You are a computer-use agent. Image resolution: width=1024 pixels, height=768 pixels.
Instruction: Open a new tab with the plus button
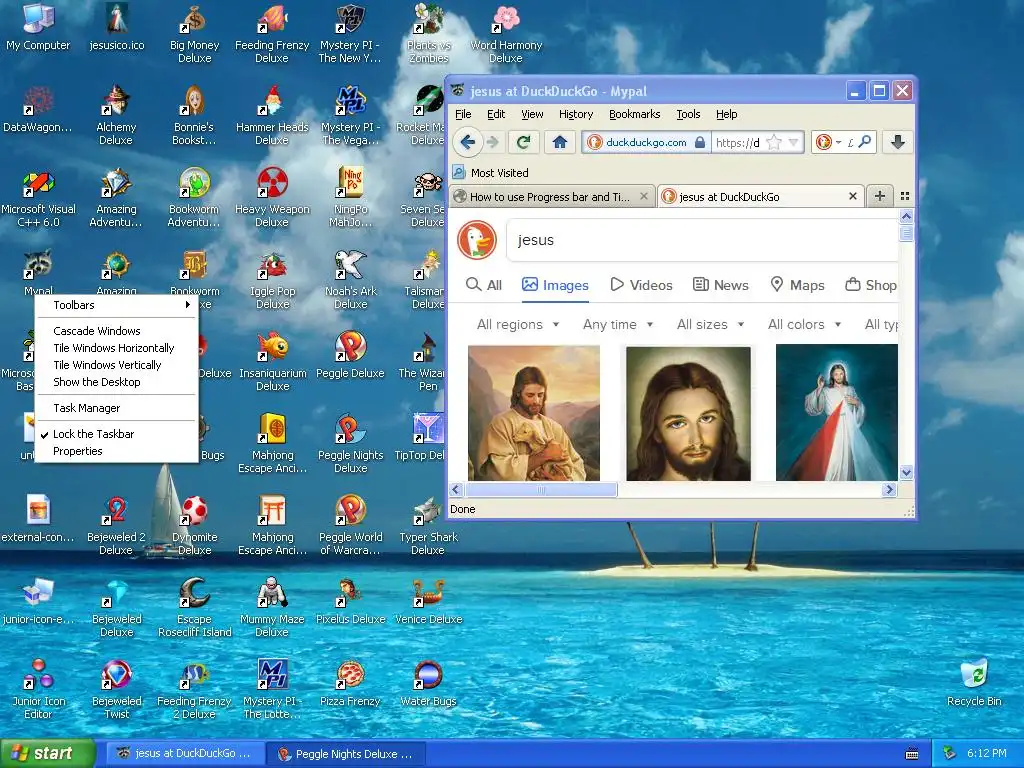click(x=880, y=196)
